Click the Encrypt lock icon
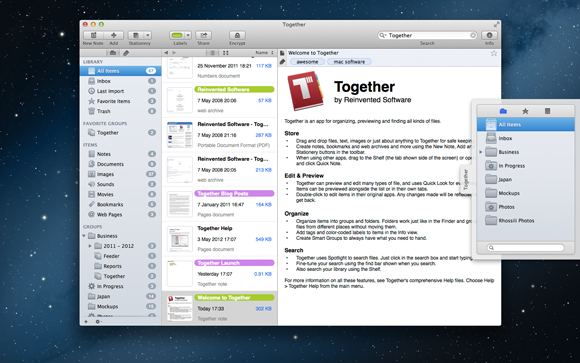Viewport: 580px width, 363px height. coord(237,35)
